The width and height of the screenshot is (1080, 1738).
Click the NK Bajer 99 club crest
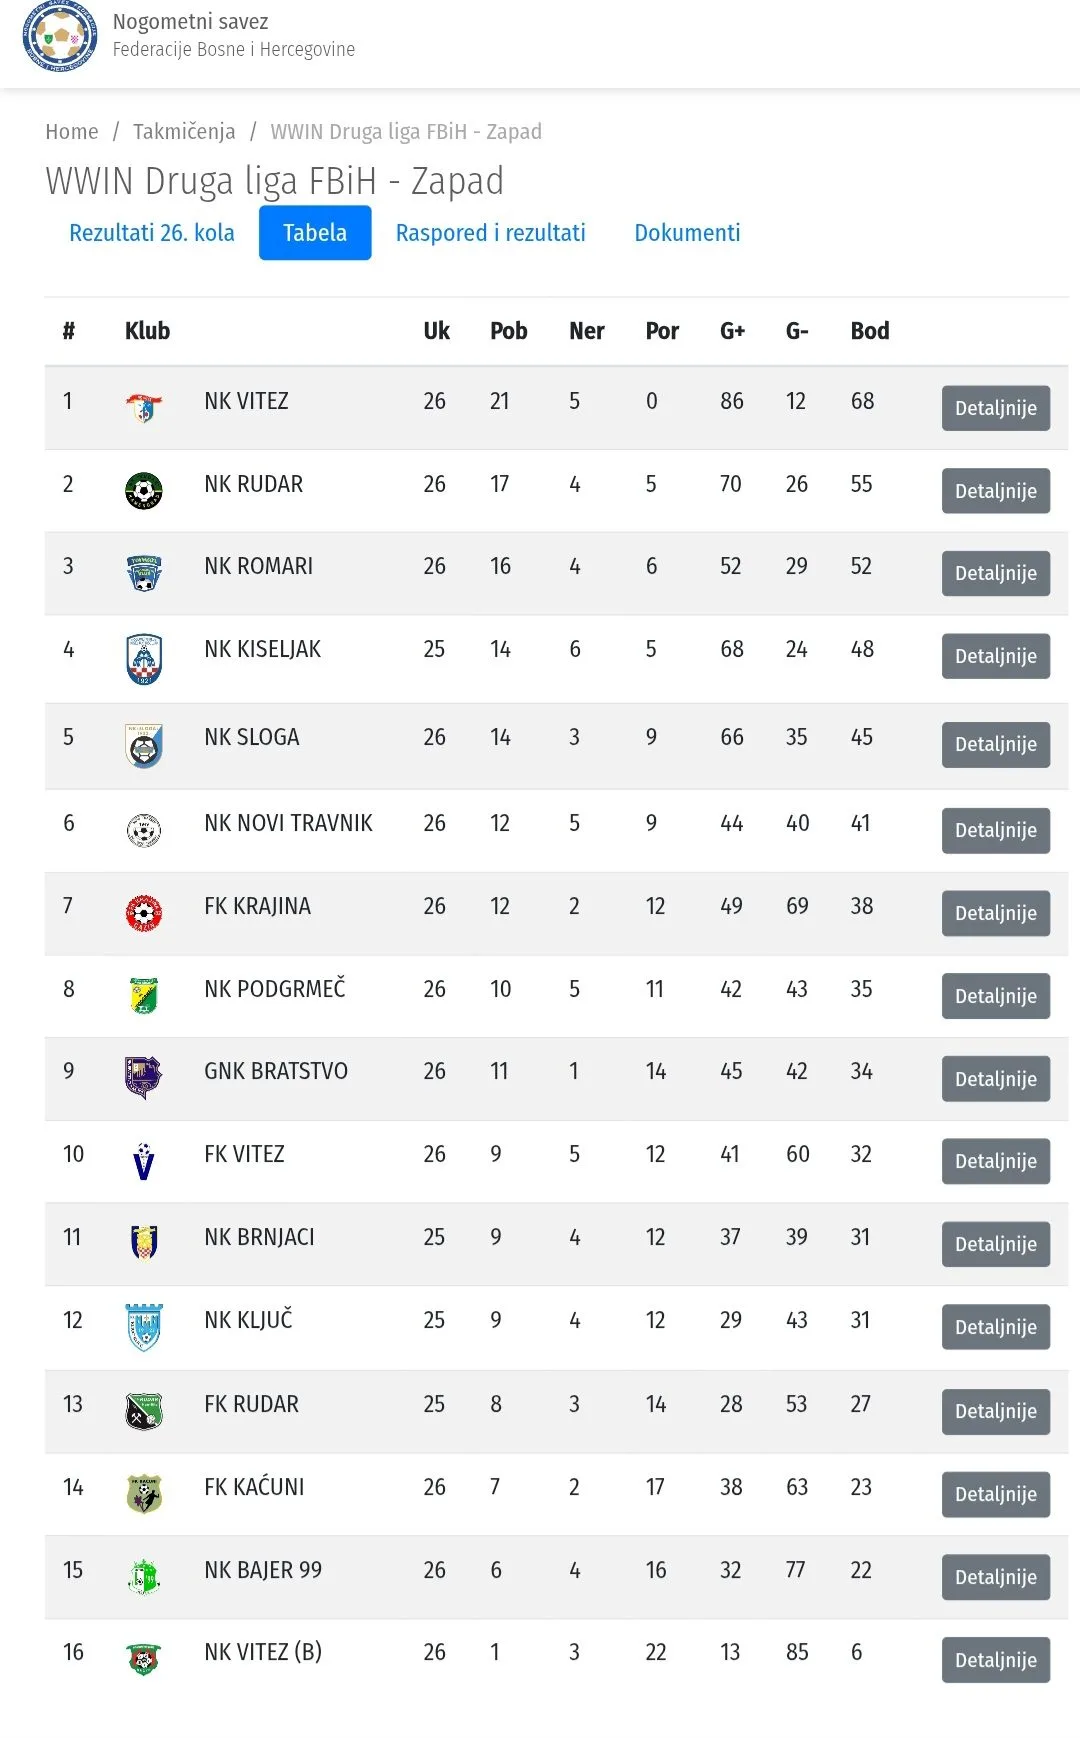[144, 1576]
